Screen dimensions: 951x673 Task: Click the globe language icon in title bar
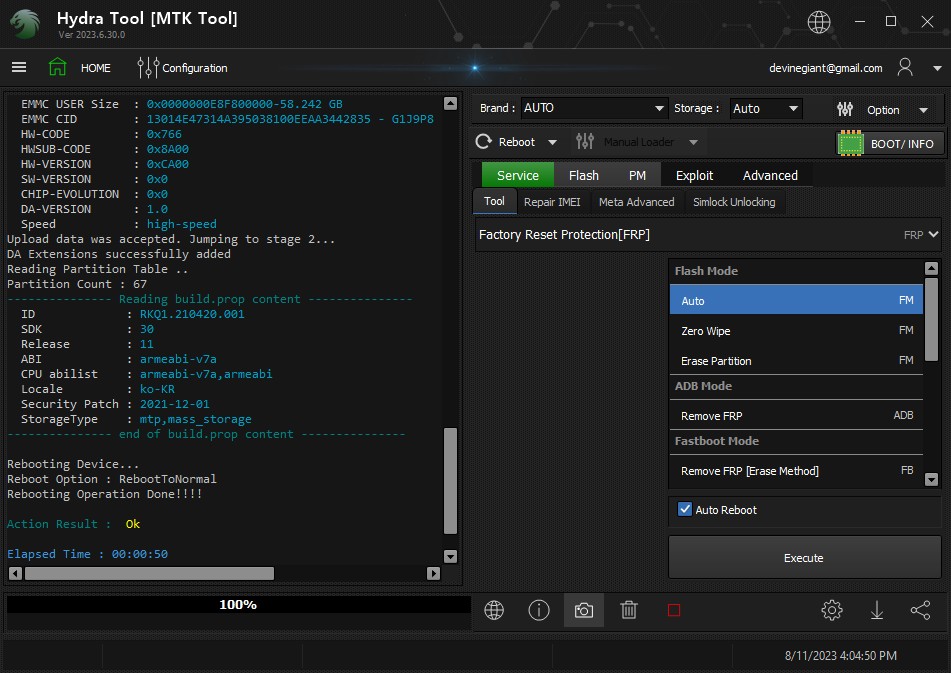818,22
